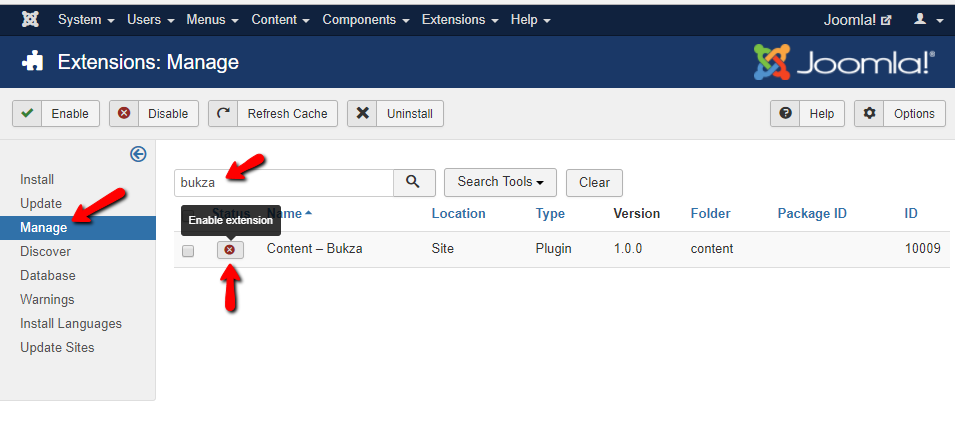Screen dimensions: 955x441
Task: Click the magnifying glass search button
Action: 414,182
